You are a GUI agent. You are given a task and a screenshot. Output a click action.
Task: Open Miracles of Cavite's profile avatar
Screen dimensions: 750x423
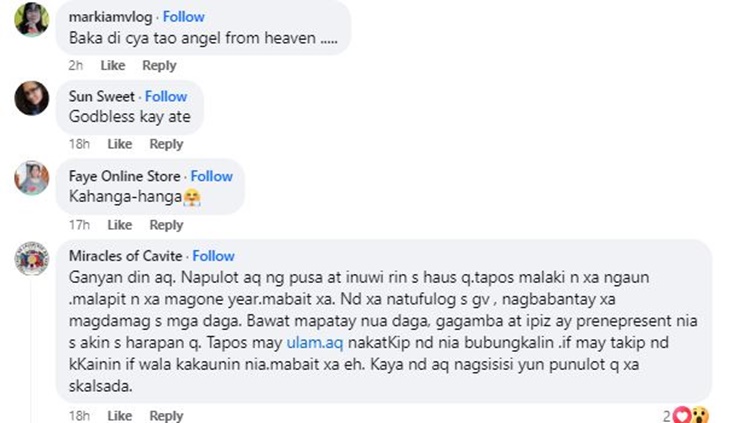(x=32, y=258)
